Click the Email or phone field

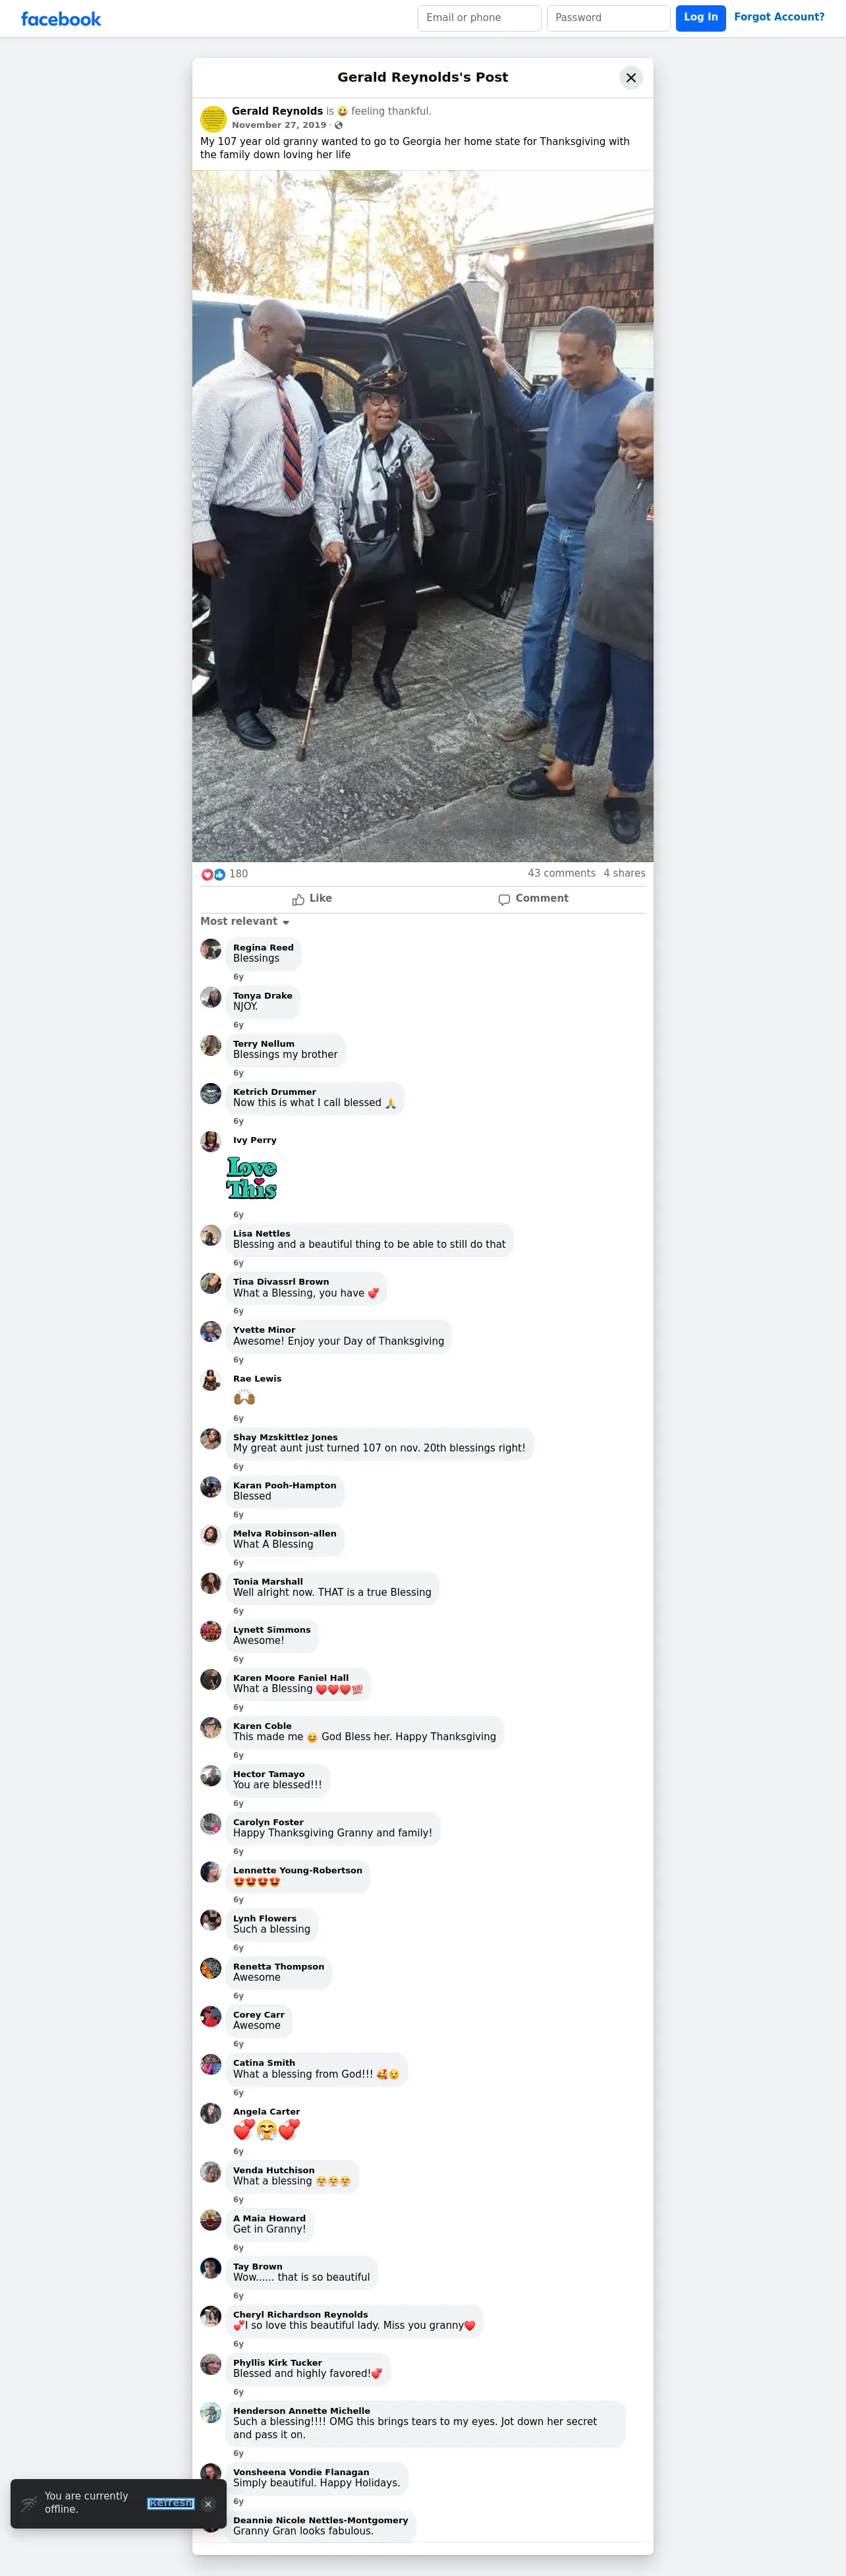coord(479,18)
